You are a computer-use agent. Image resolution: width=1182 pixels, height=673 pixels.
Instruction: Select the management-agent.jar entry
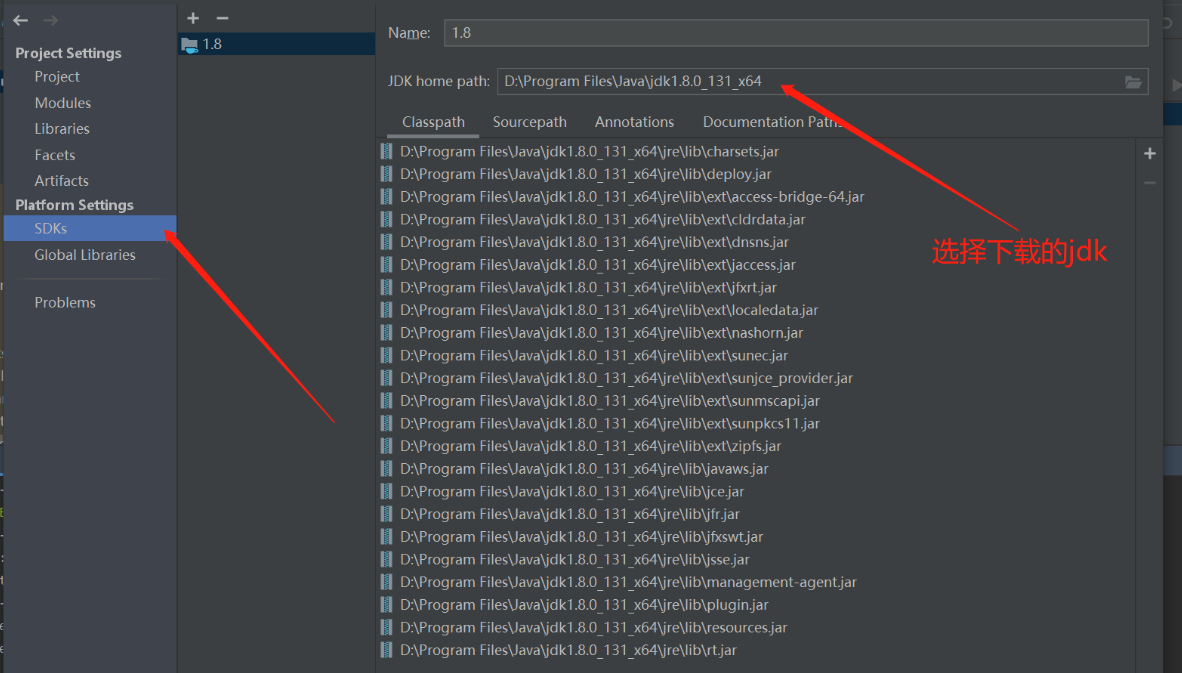click(x=628, y=582)
